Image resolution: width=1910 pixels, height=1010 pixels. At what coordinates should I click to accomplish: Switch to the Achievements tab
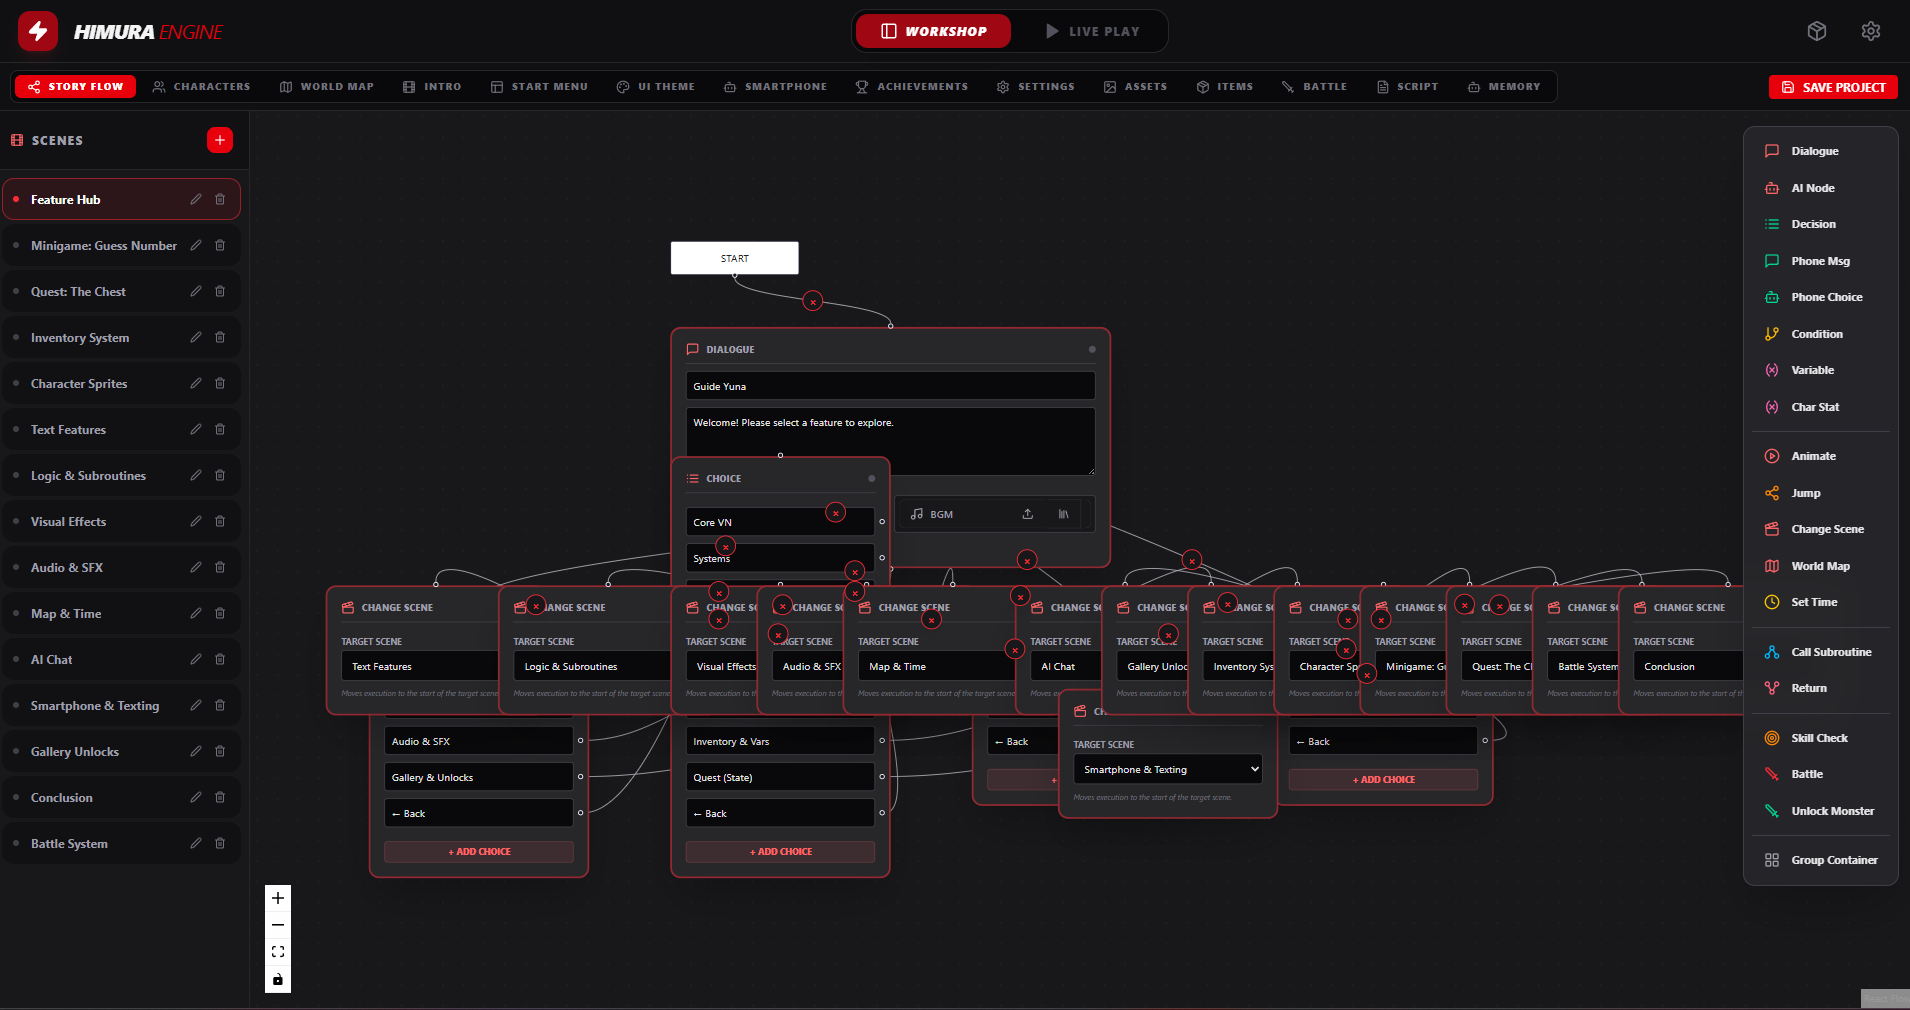912,87
